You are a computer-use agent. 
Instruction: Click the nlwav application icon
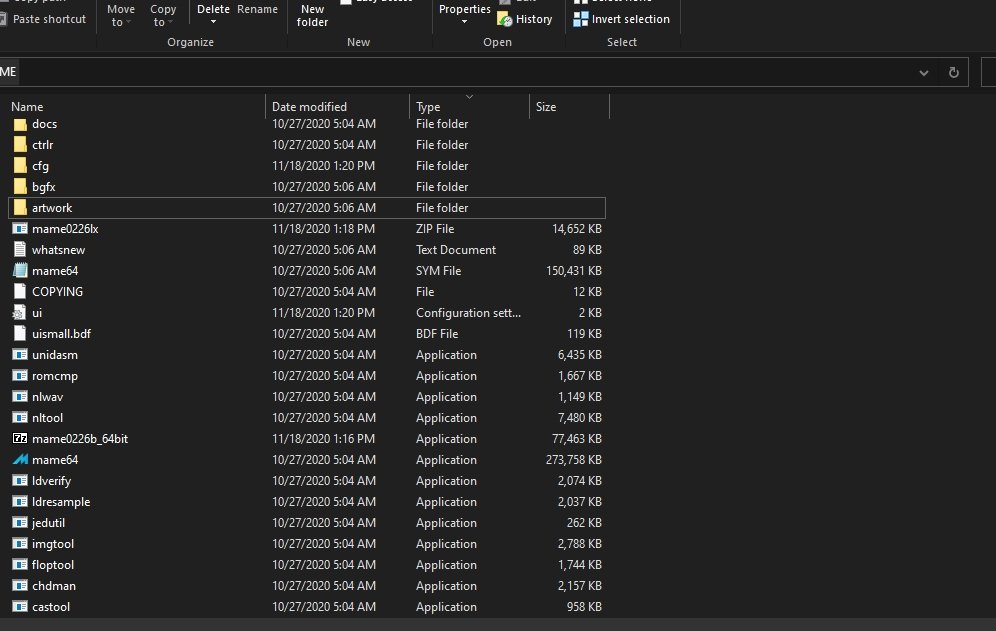[20, 397]
